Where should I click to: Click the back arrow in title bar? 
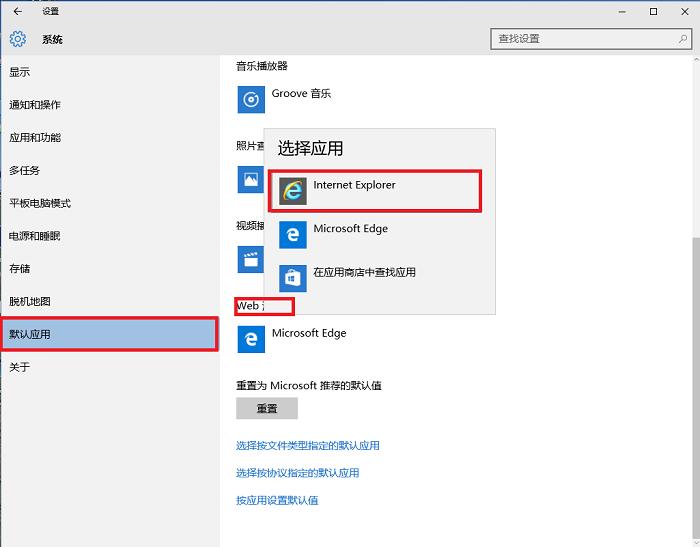(18, 12)
